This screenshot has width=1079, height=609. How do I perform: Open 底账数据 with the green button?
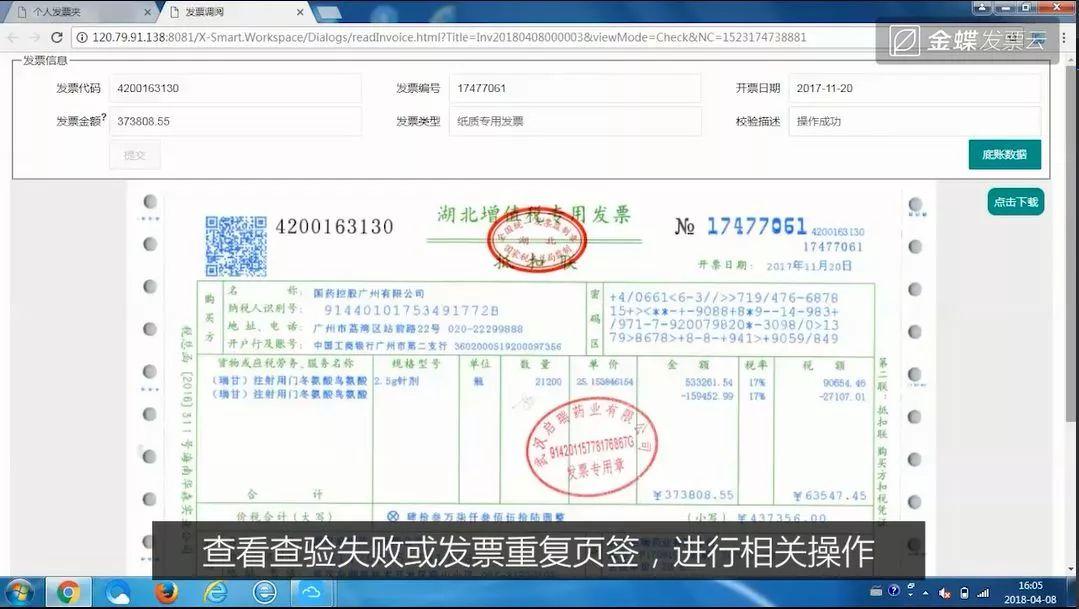point(1005,154)
